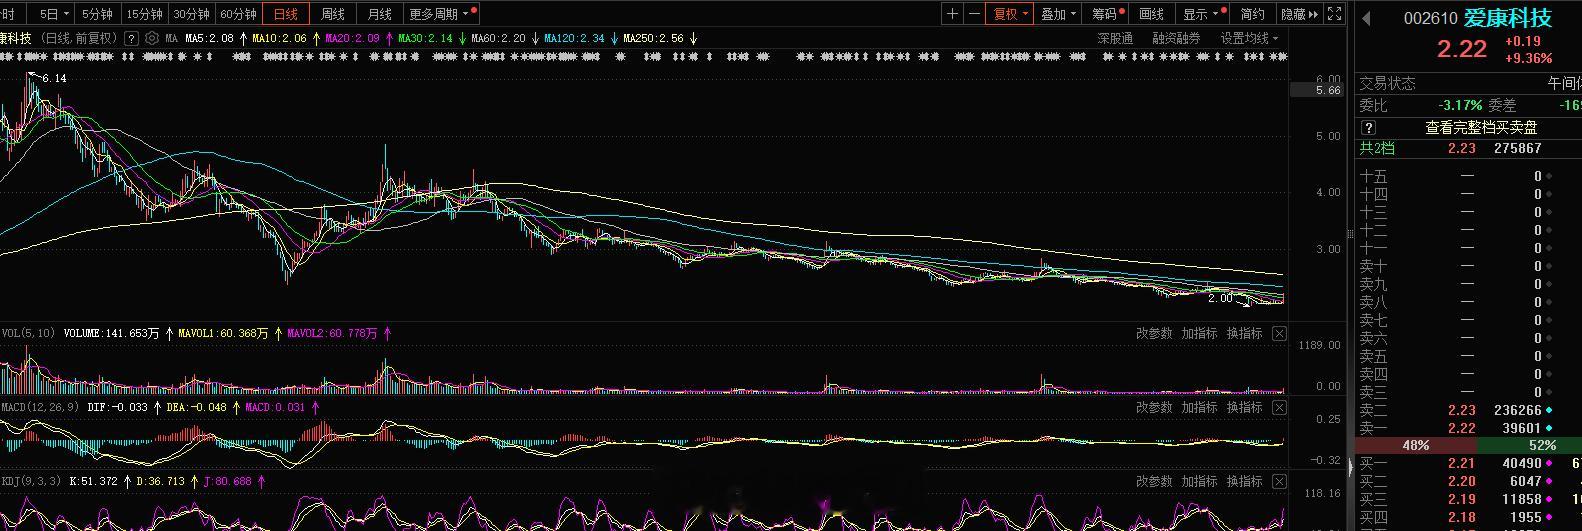Open the 5日 period dropdown
This screenshot has width=1582, height=531.
(x=53, y=14)
